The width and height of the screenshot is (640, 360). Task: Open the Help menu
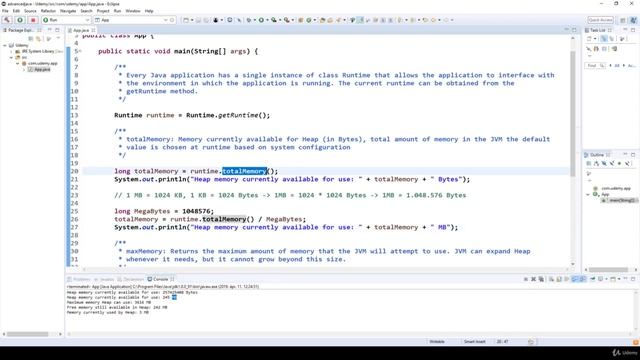[149, 11]
